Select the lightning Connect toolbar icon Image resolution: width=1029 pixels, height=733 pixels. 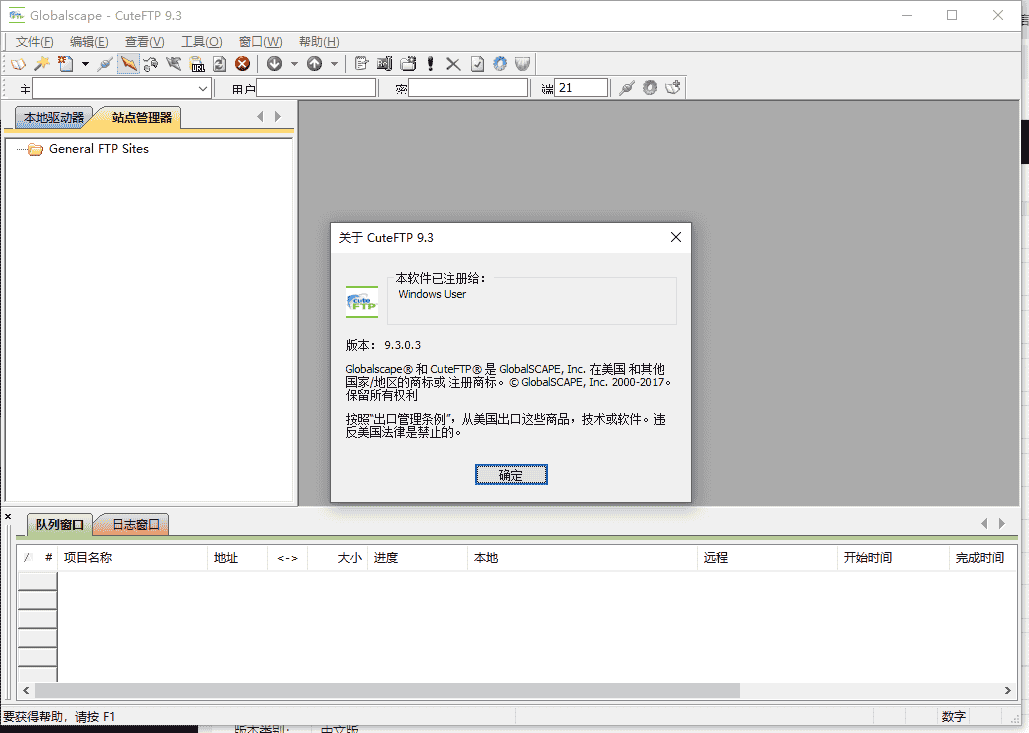(x=126, y=63)
